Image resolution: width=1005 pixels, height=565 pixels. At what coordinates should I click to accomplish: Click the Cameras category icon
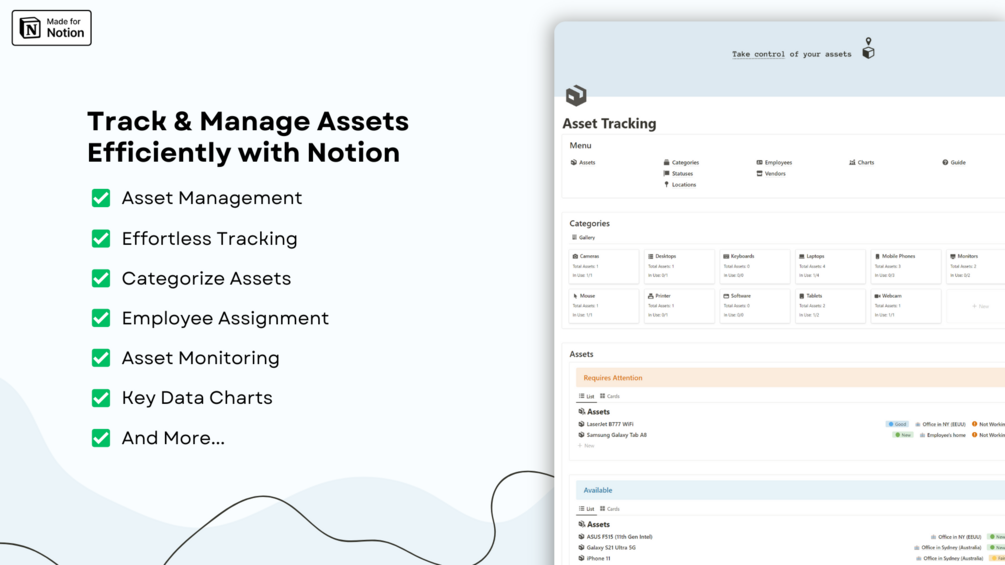[x=575, y=256]
